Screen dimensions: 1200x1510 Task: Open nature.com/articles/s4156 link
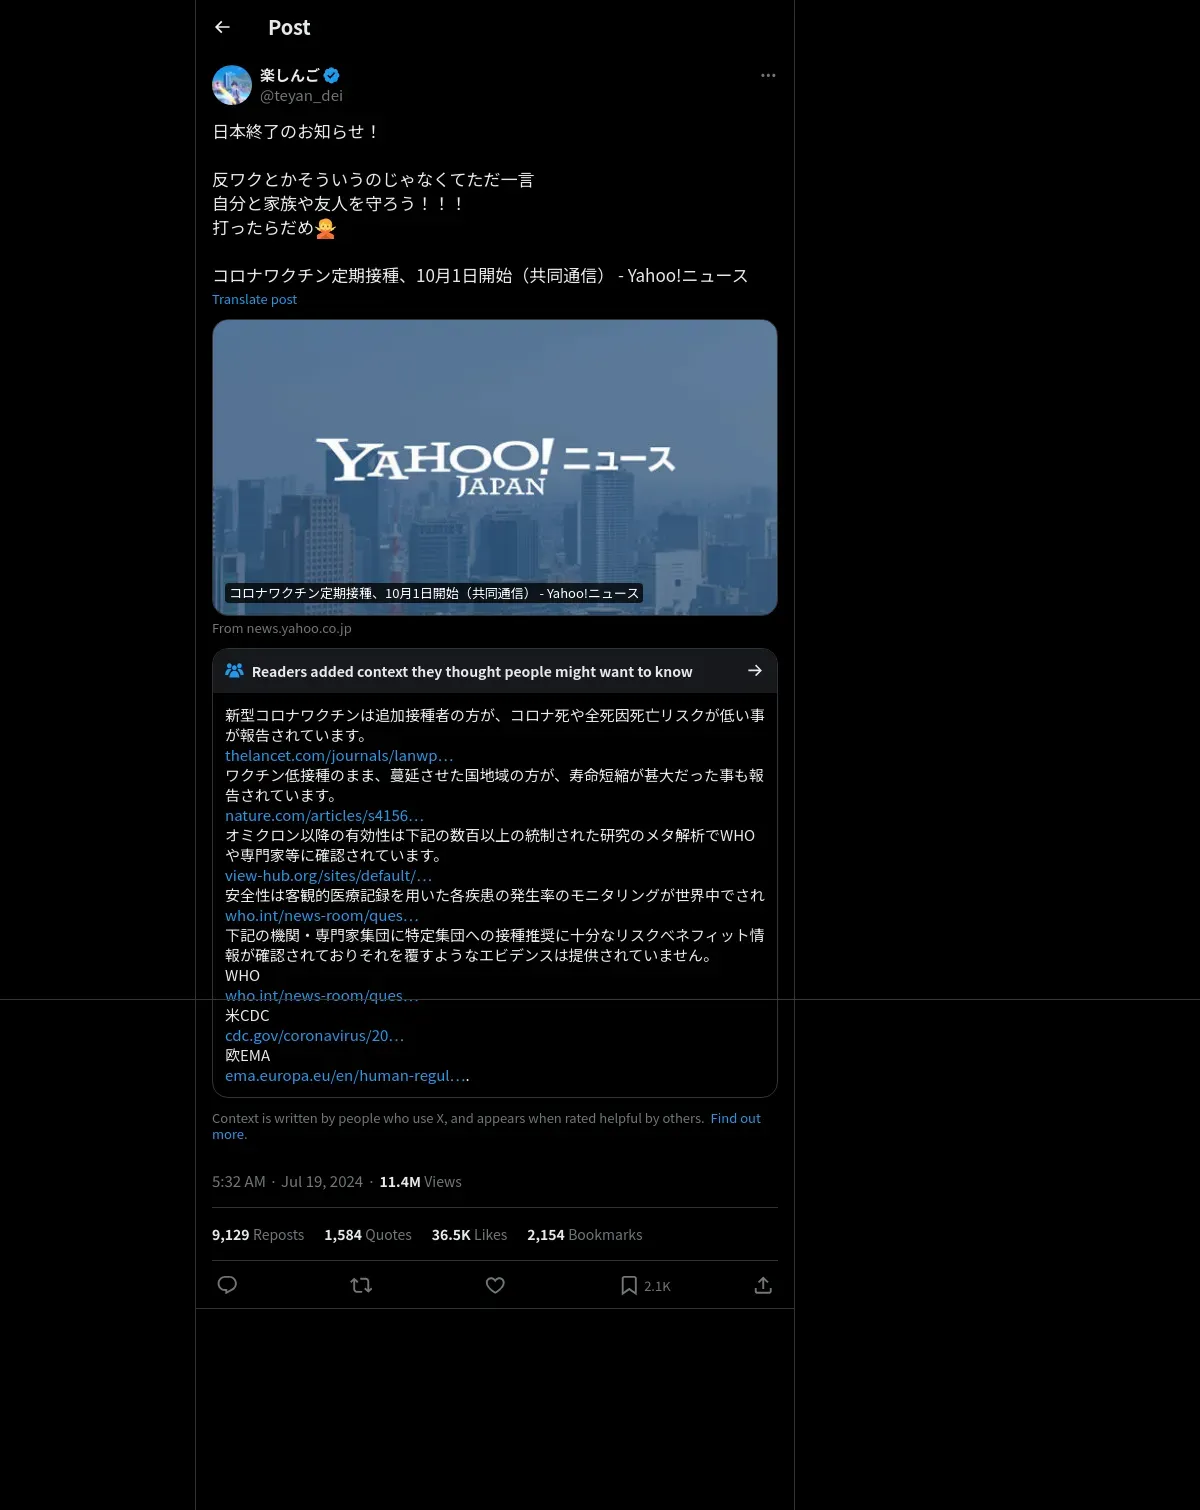[324, 816]
